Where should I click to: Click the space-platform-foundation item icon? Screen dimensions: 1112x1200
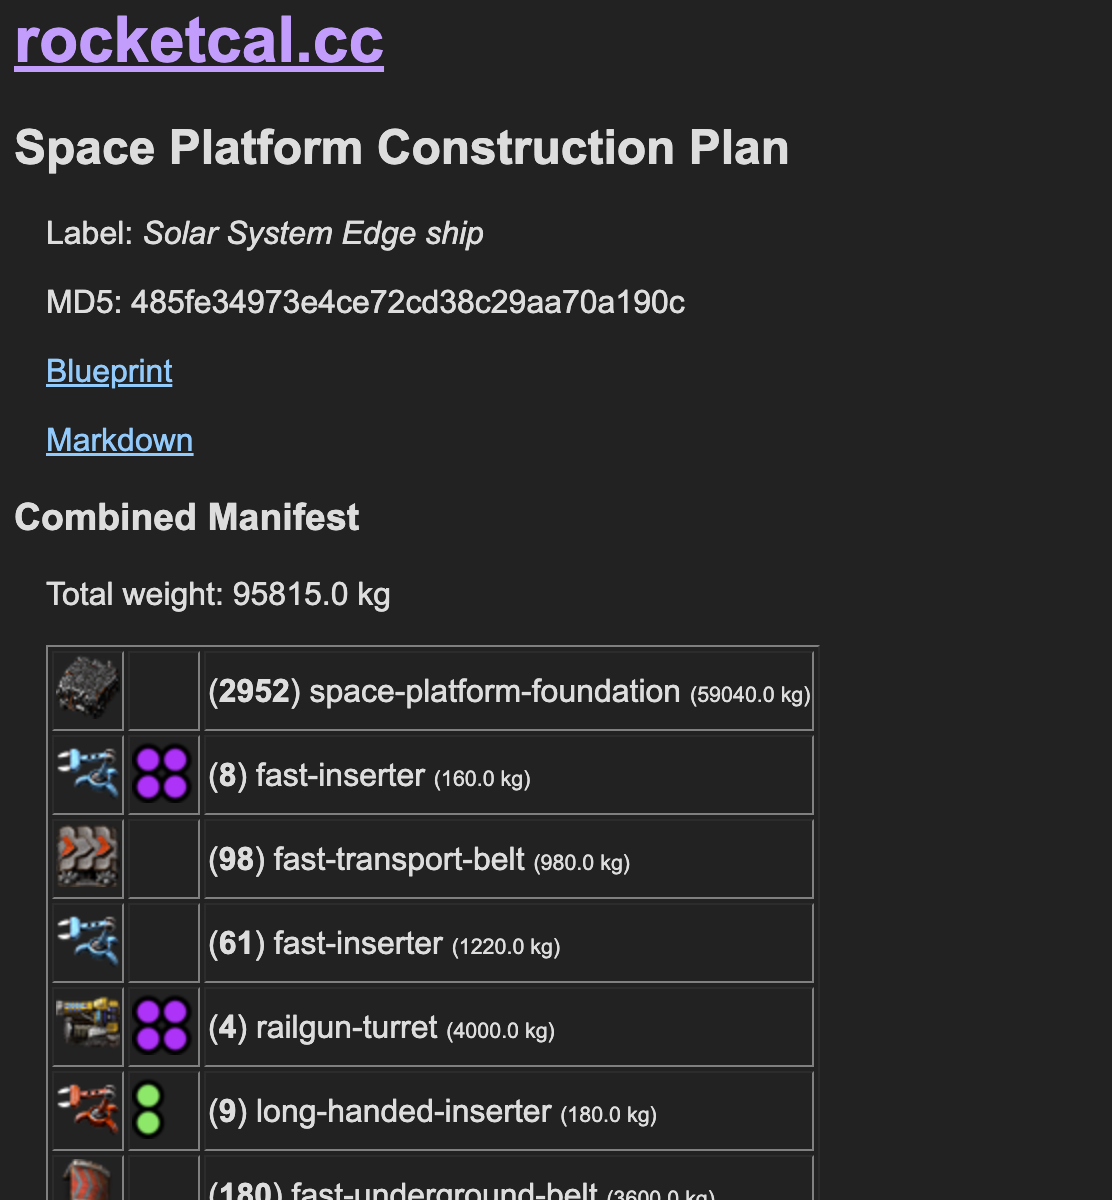pos(88,690)
